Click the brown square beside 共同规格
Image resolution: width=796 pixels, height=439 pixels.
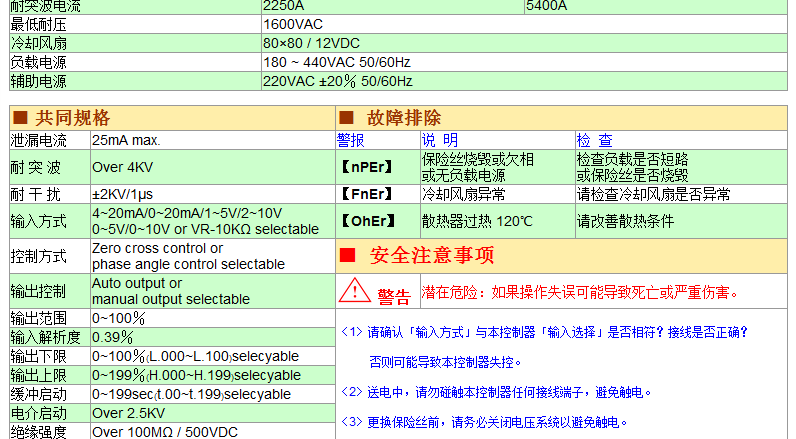coord(19,118)
